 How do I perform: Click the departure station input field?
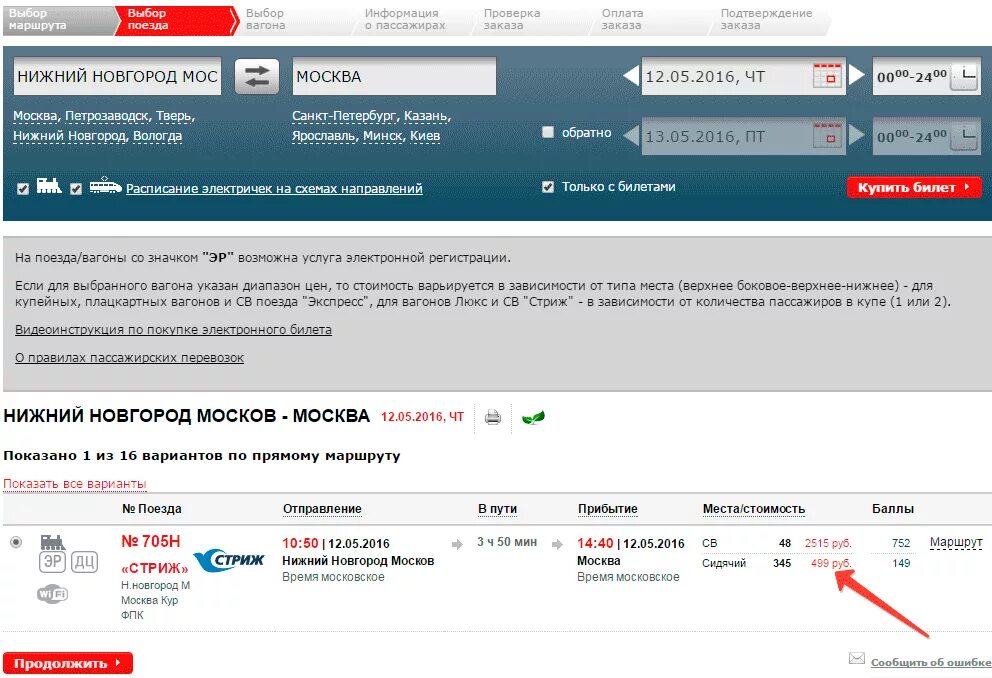pos(118,76)
